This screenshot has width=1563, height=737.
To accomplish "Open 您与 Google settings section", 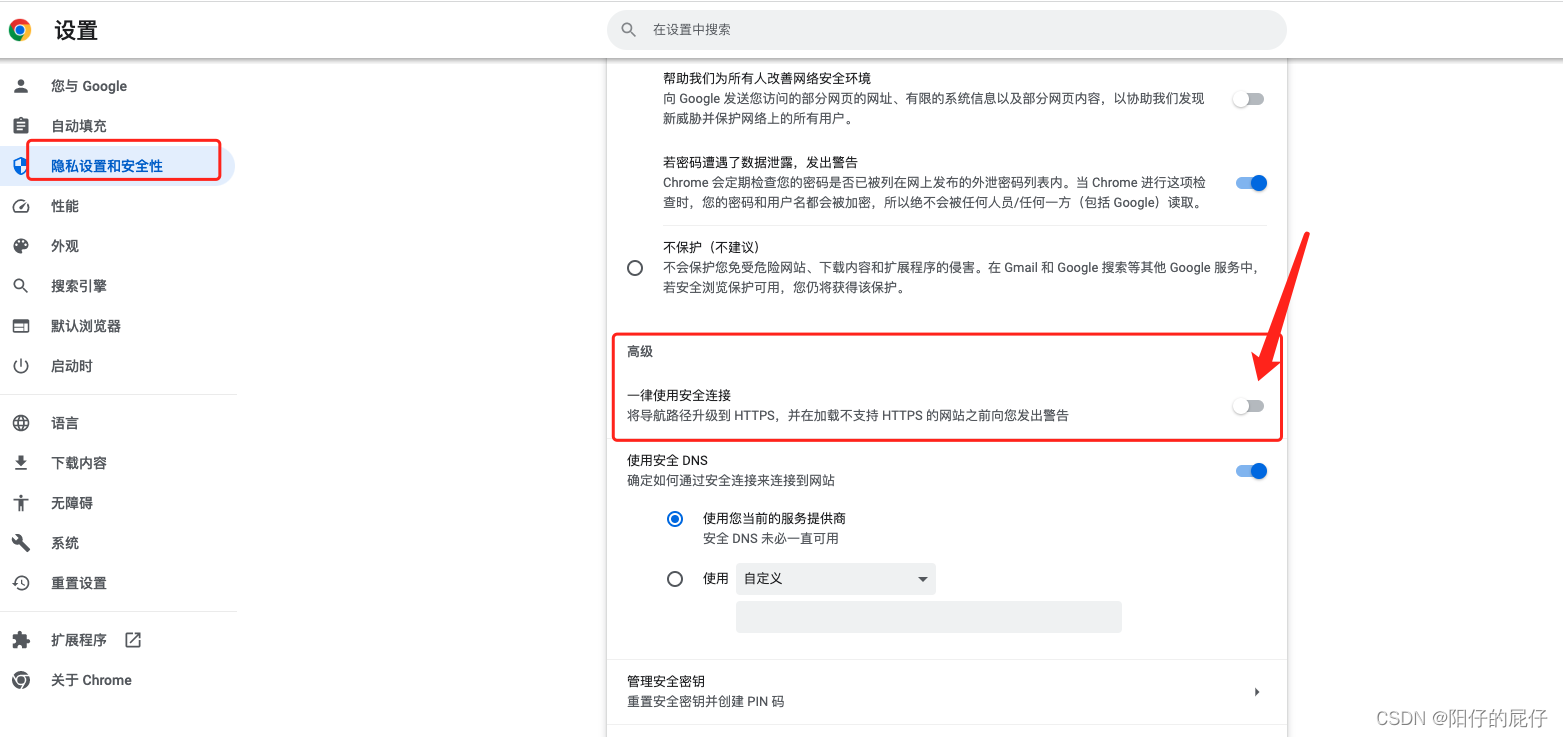I will coord(117,86).
